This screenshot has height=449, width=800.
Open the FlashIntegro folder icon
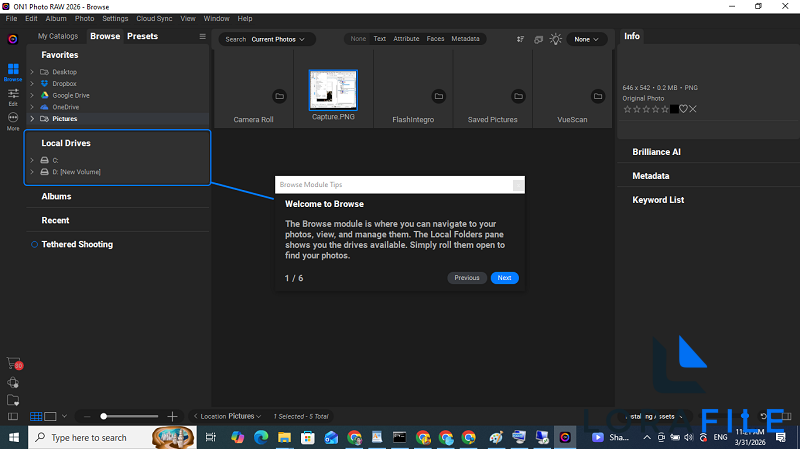coord(439,96)
